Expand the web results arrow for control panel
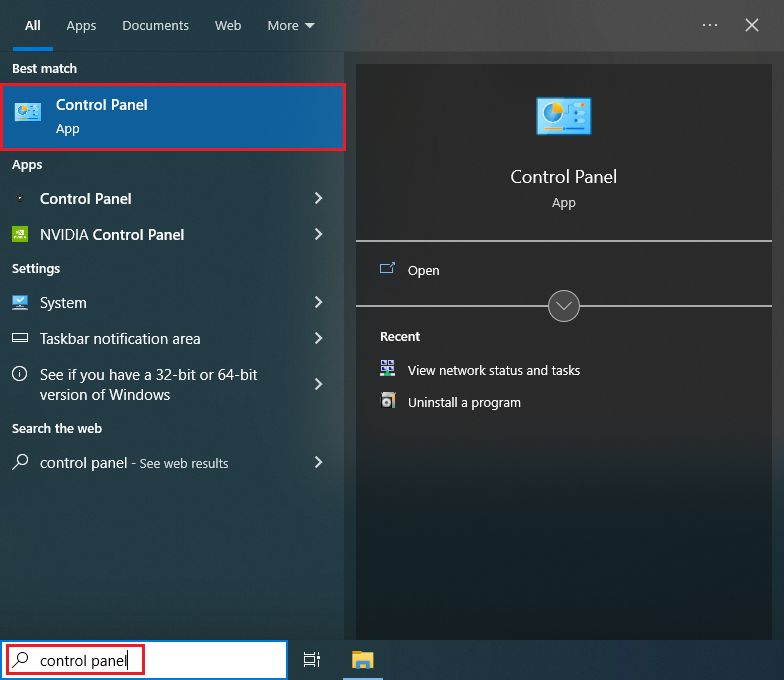Screen dimensions: 784x680 pyautogui.click(x=318, y=462)
